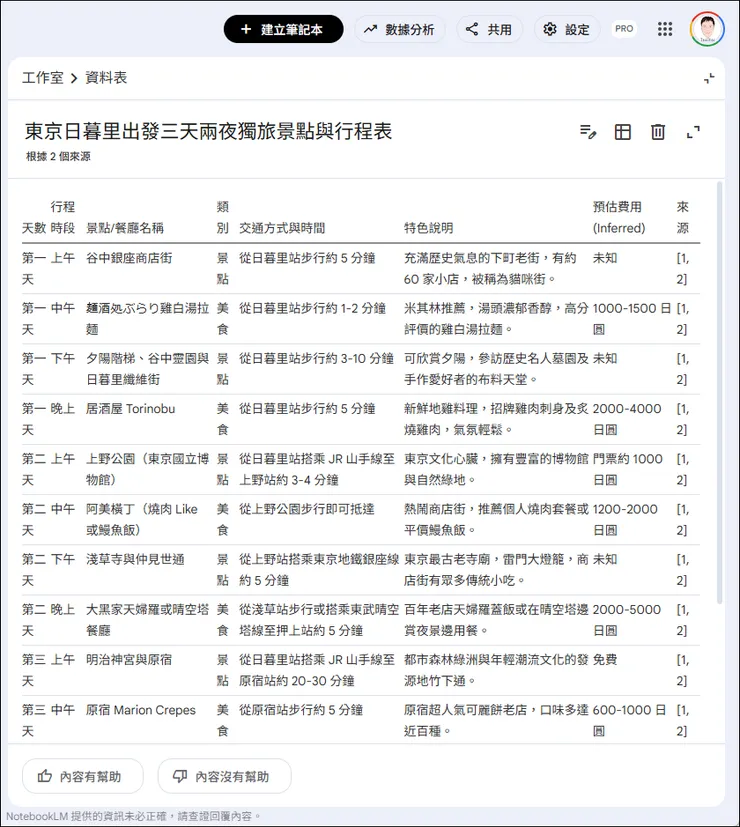Image resolution: width=740 pixels, height=827 pixels.
Task: Go to 工作室 breadcrumb
Action: (x=43, y=78)
